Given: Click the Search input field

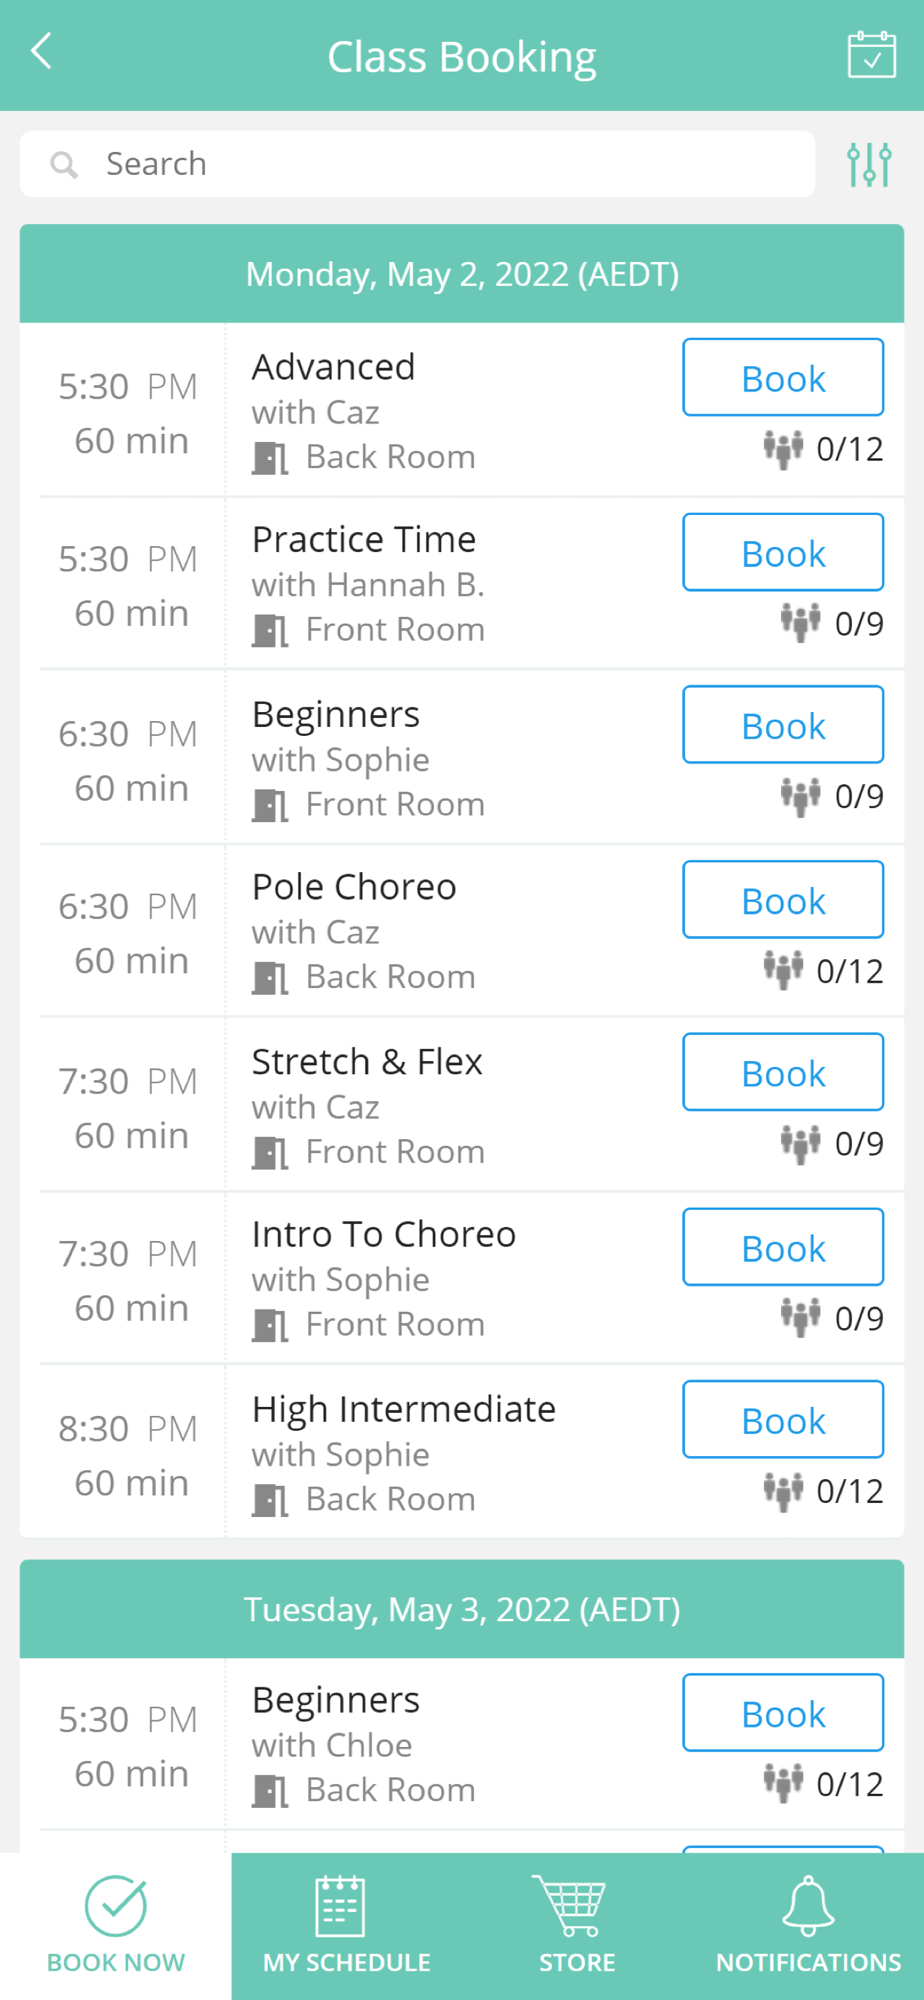Looking at the screenshot, I should click(417, 164).
